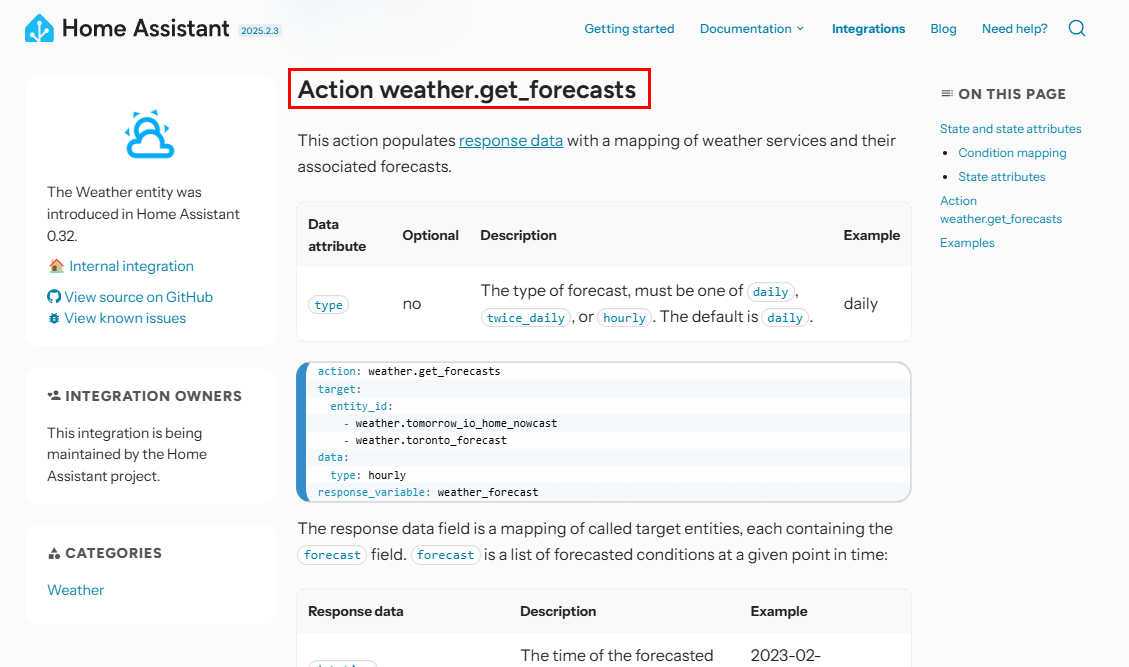This screenshot has height=667, width=1129.
Task: Follow the response data hyperlink
Action: pos(510,140)
